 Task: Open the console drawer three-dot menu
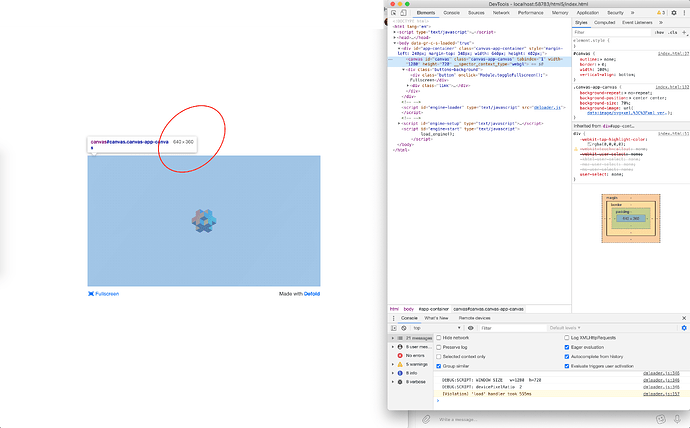pyautogui.click(x=393, y=318)
